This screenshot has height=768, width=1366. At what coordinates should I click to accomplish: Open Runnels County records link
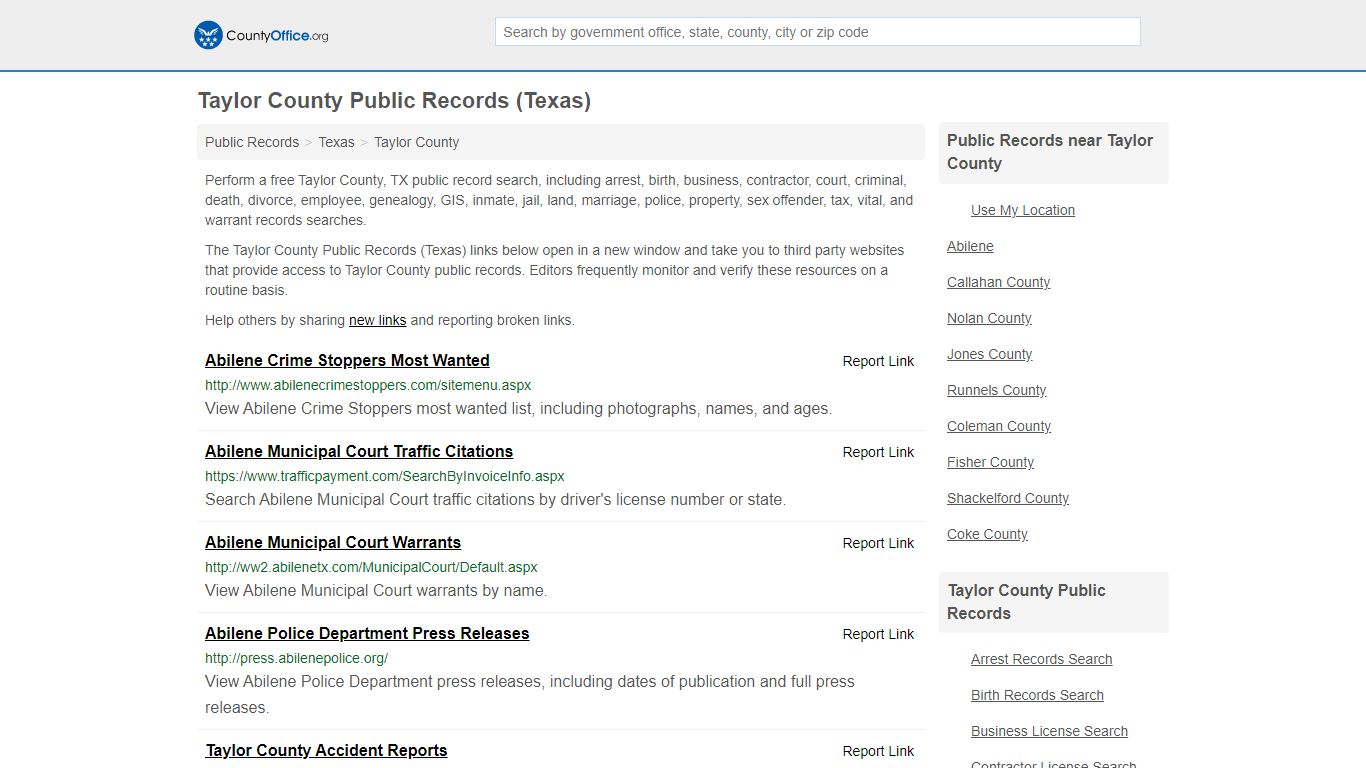[x=996, y=390]
